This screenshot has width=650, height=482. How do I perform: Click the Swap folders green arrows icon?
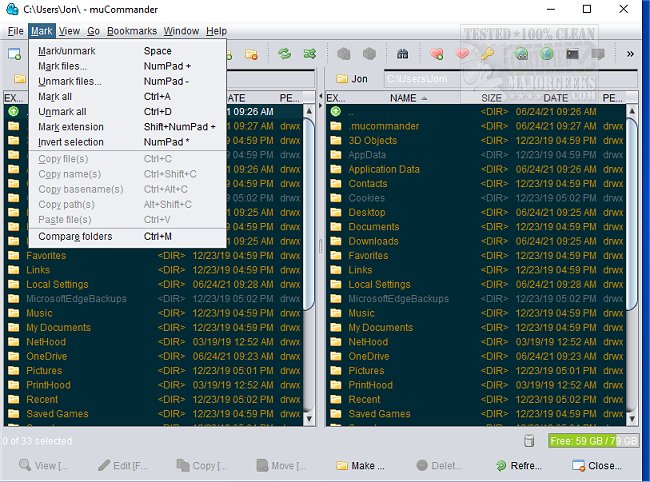pyautogui.click(x=284, y=54)
